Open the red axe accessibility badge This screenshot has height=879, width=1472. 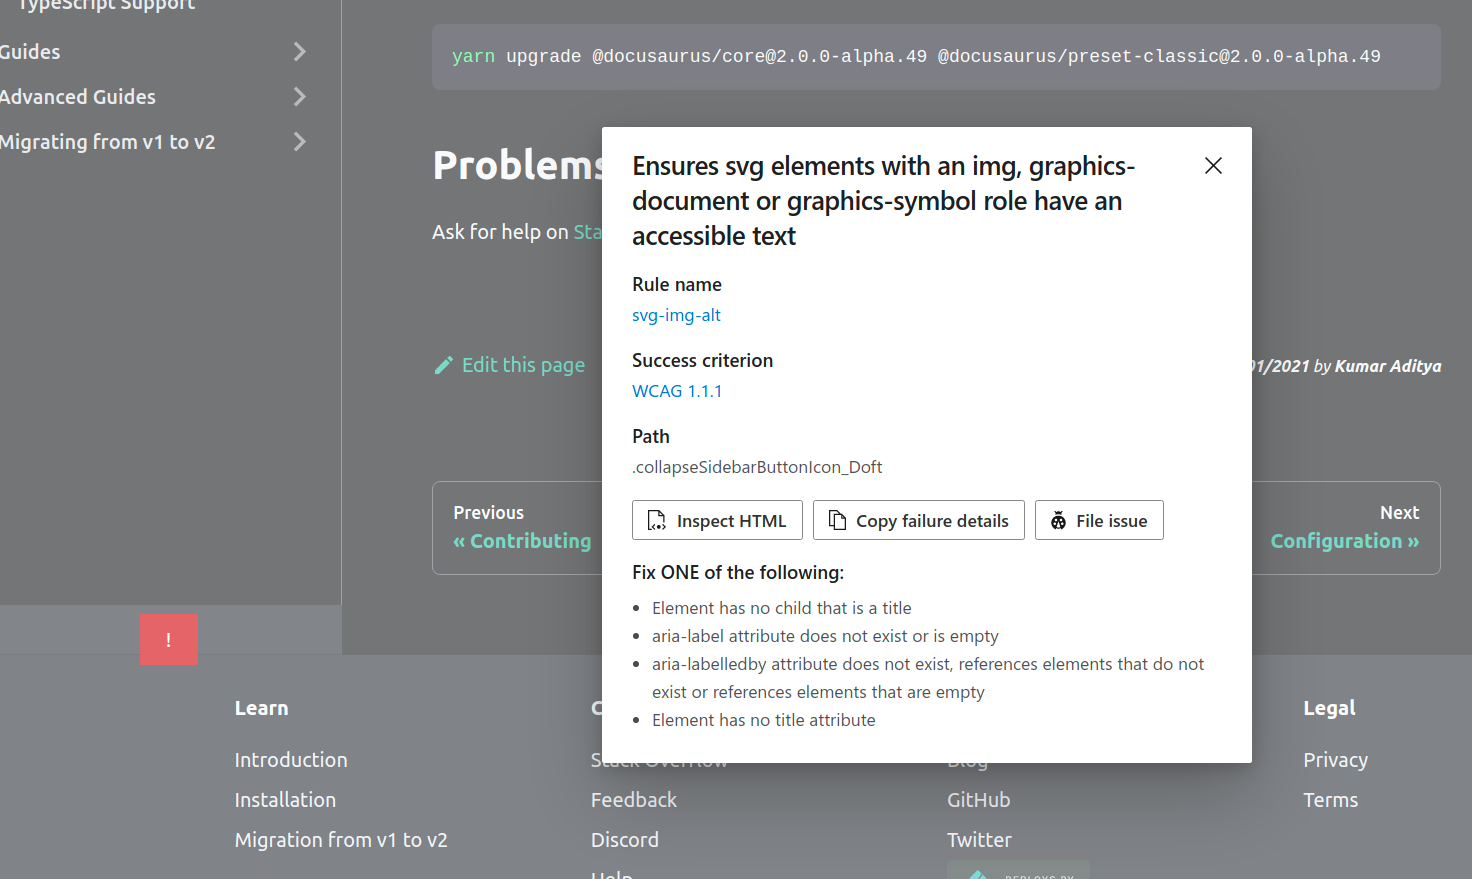tap(168, 638)
